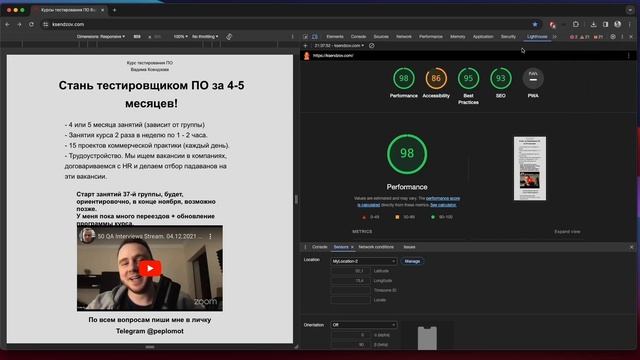Open site information icon beside ksendzov.com
The width and height of the screenshot is (640, 360).
(x=45, y=24)
